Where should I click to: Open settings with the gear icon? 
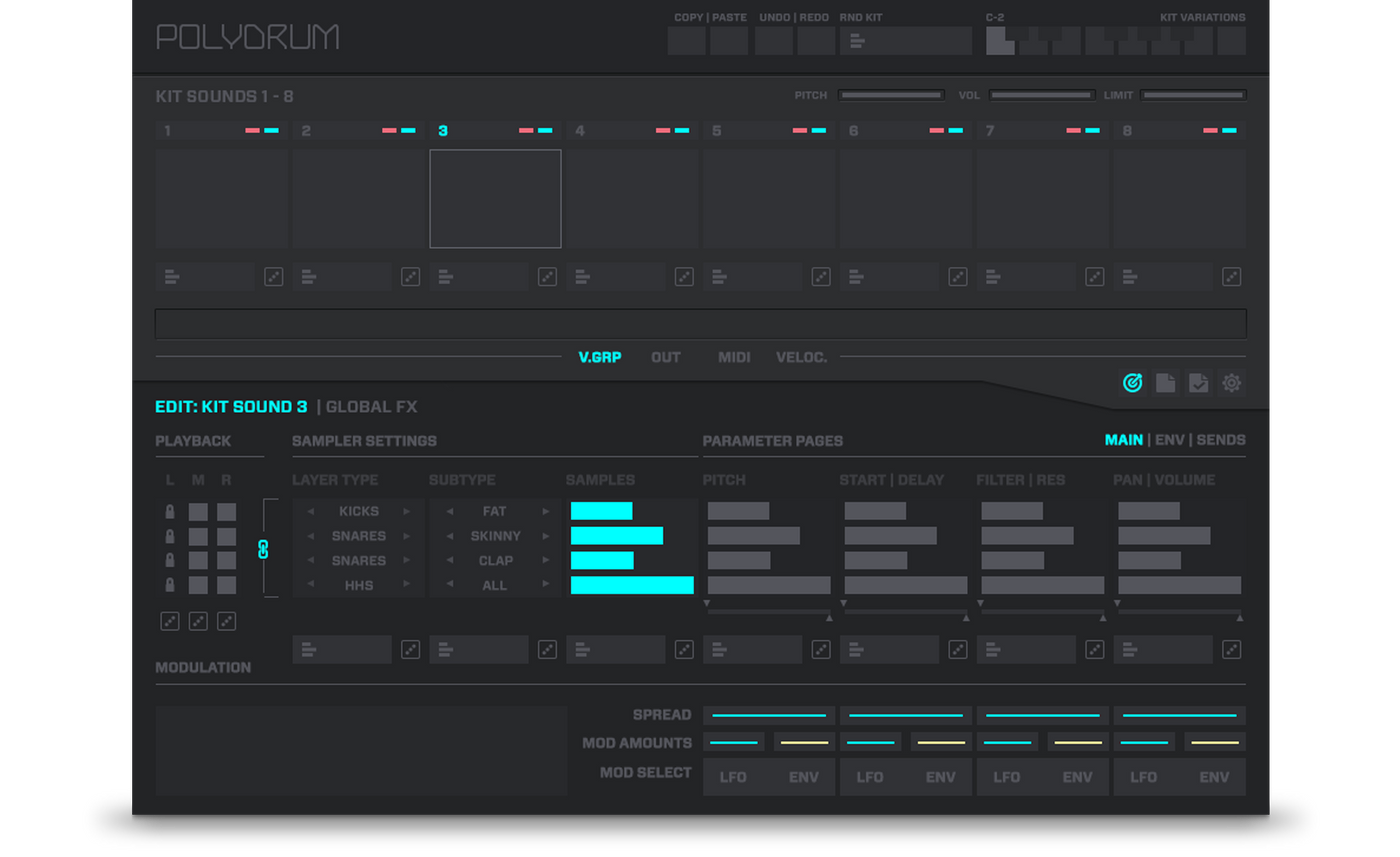[1231, 383]
